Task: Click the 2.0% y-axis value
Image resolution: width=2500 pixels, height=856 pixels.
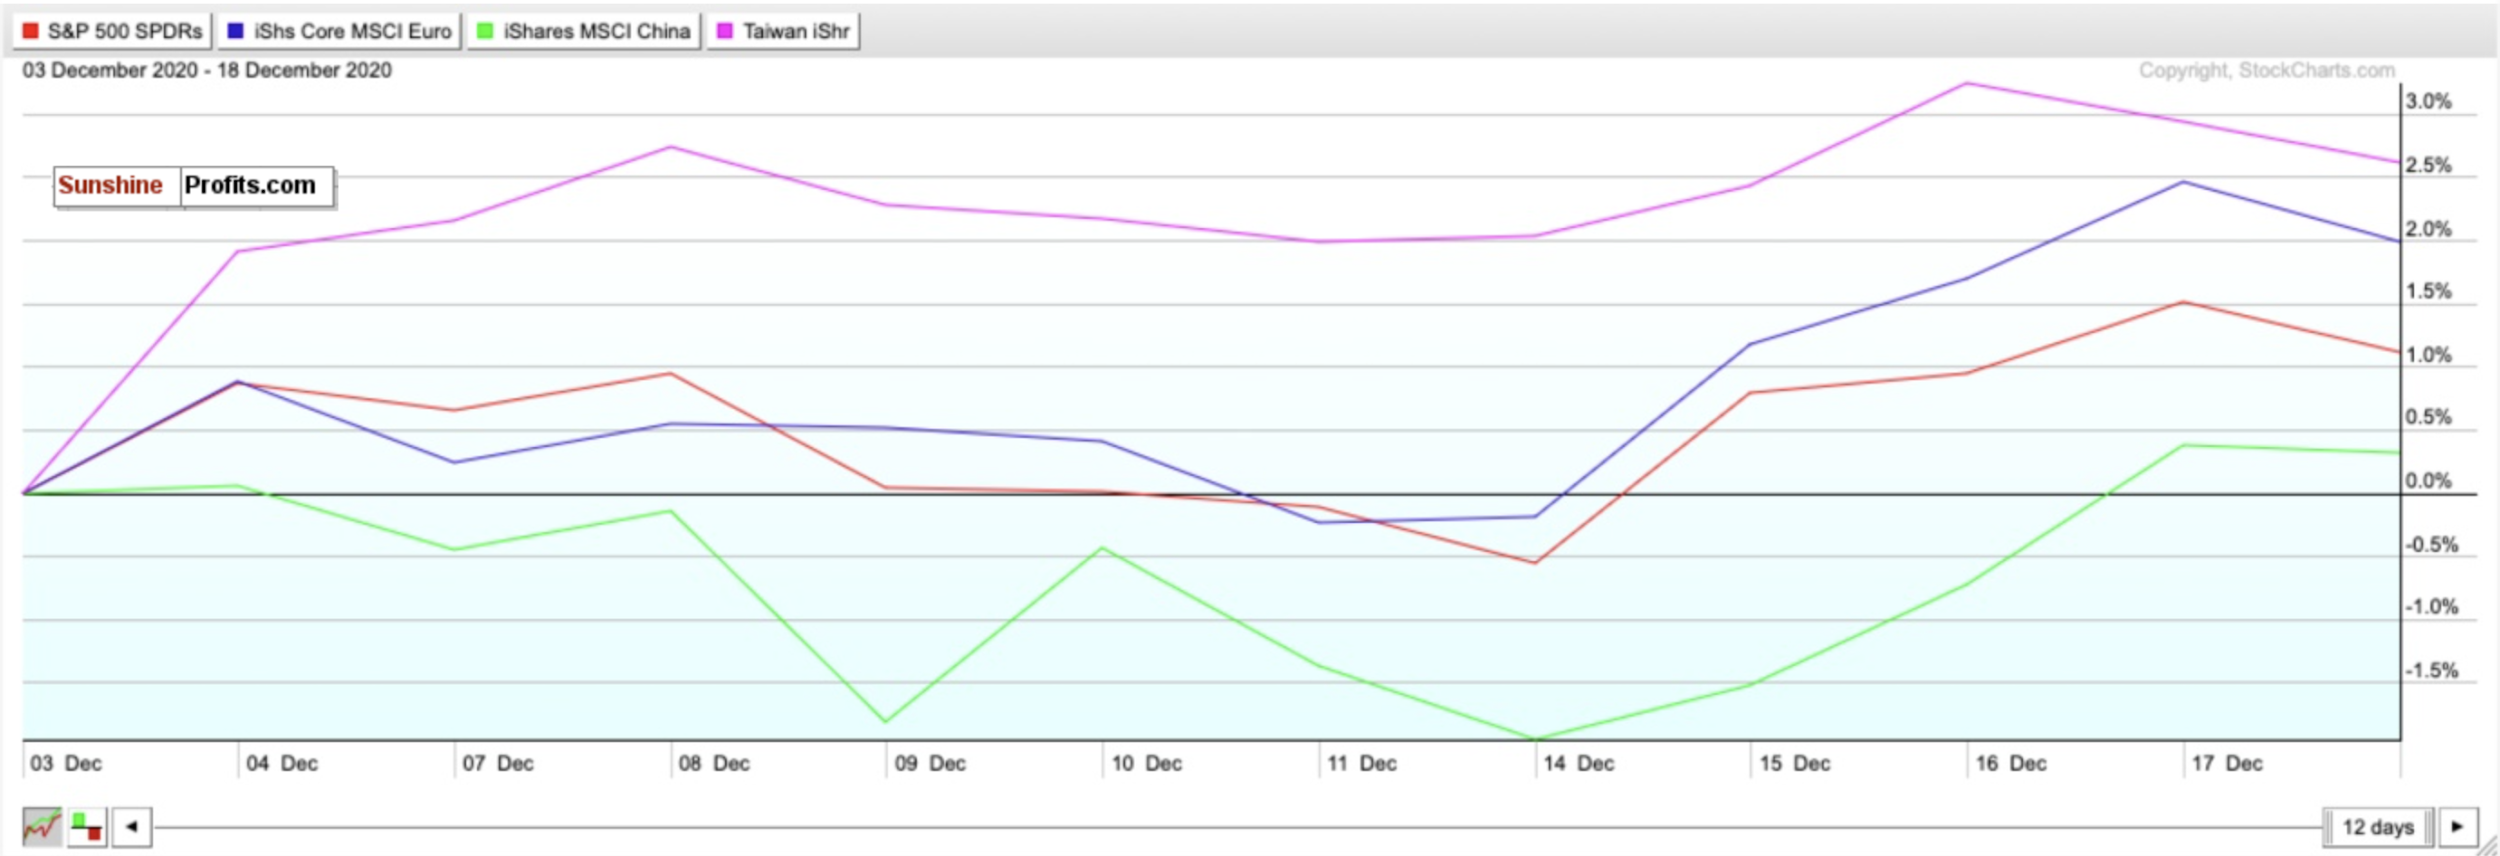Action: point(2429,229)
